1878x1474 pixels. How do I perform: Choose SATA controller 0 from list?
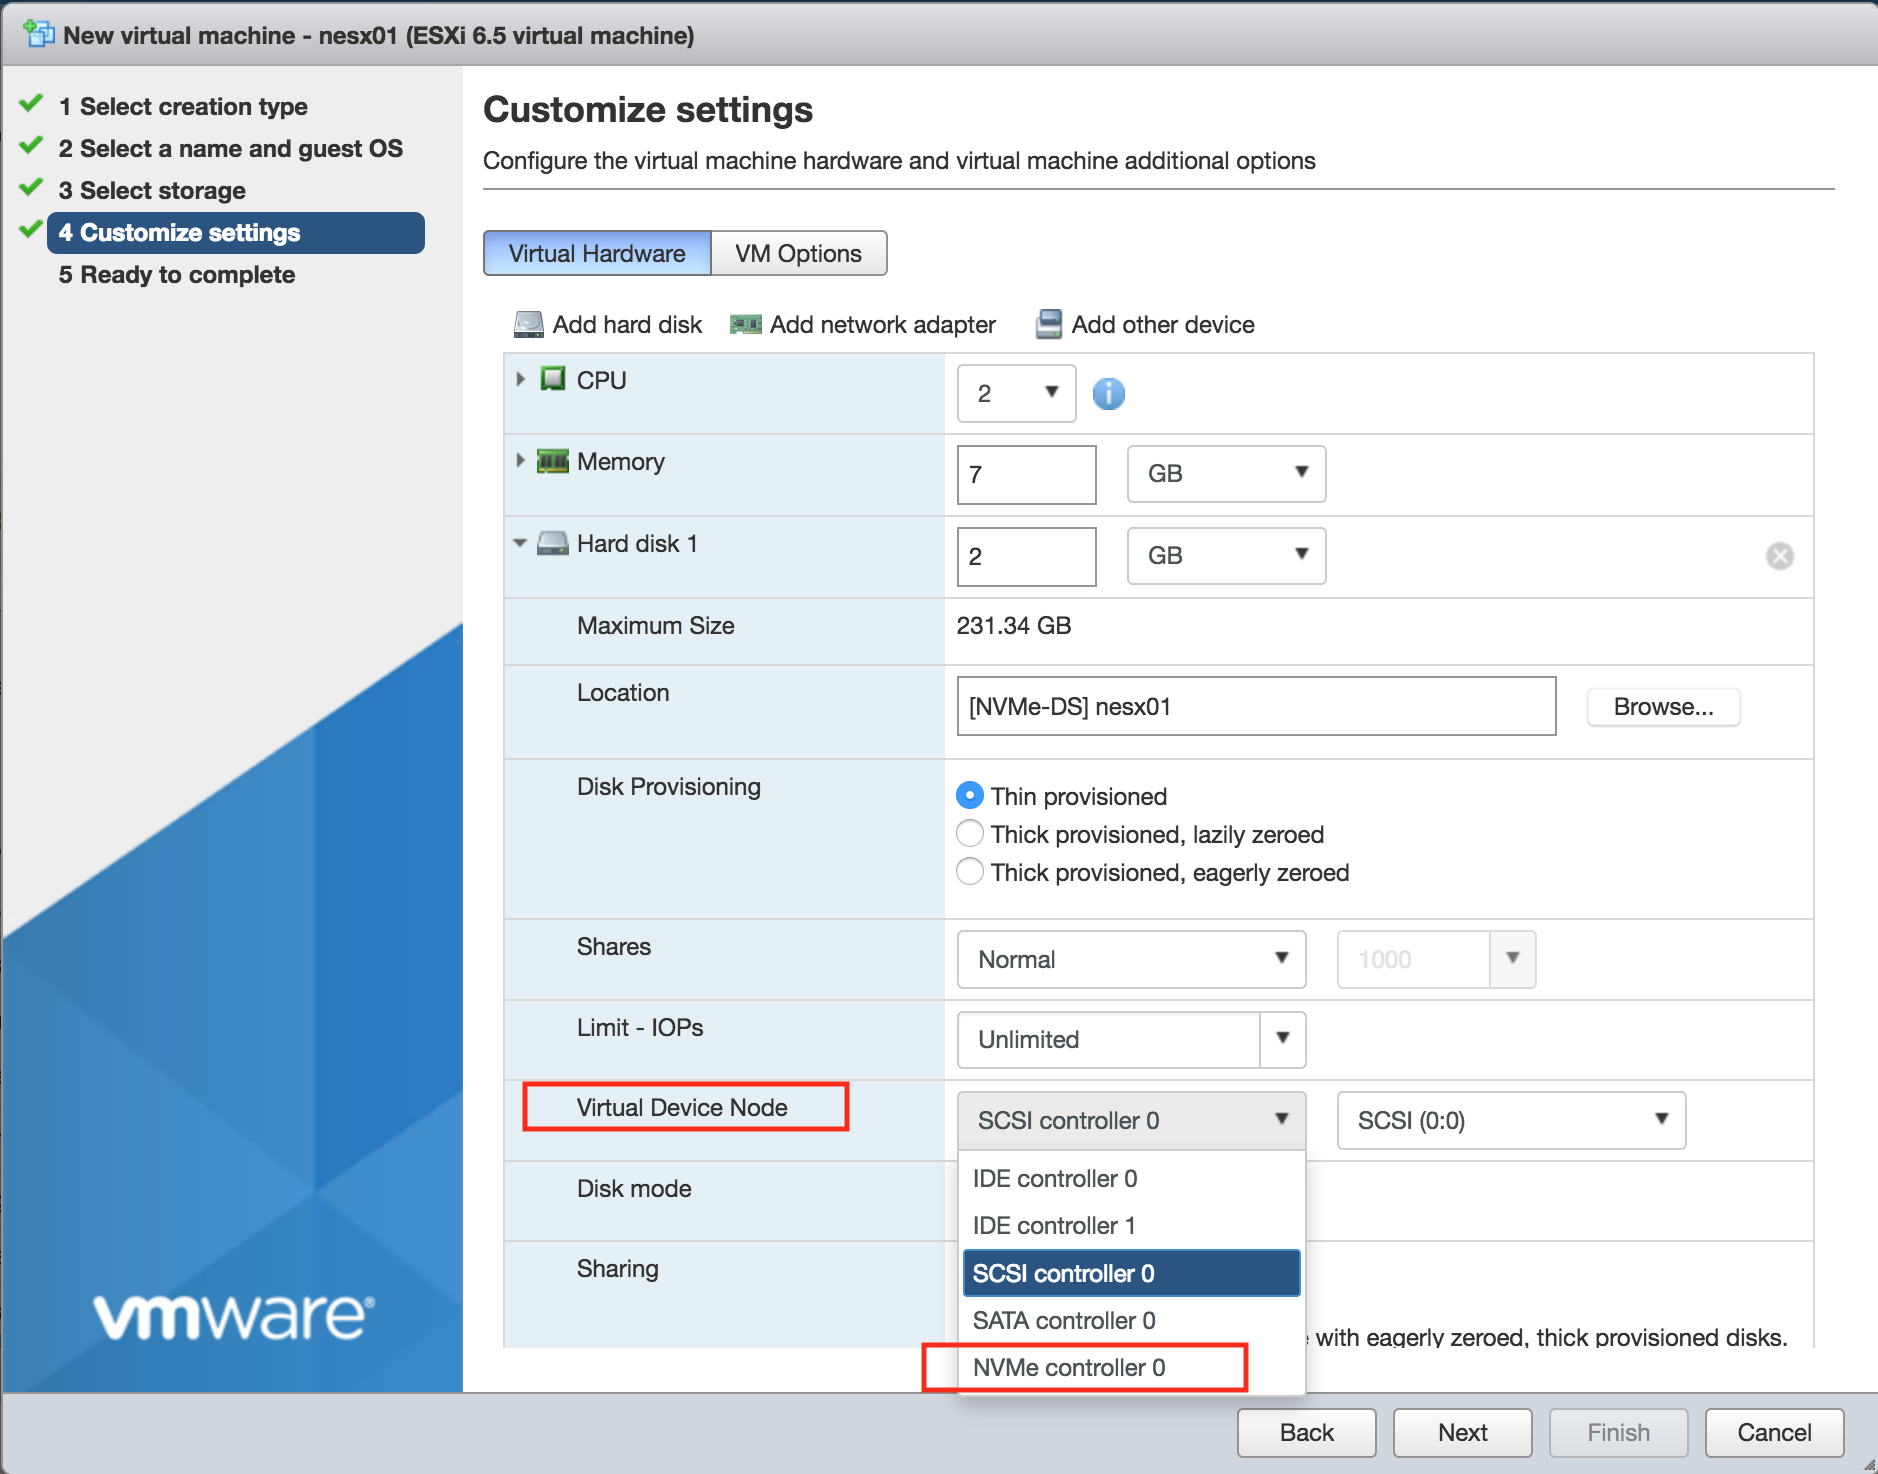(1131, 1320)
